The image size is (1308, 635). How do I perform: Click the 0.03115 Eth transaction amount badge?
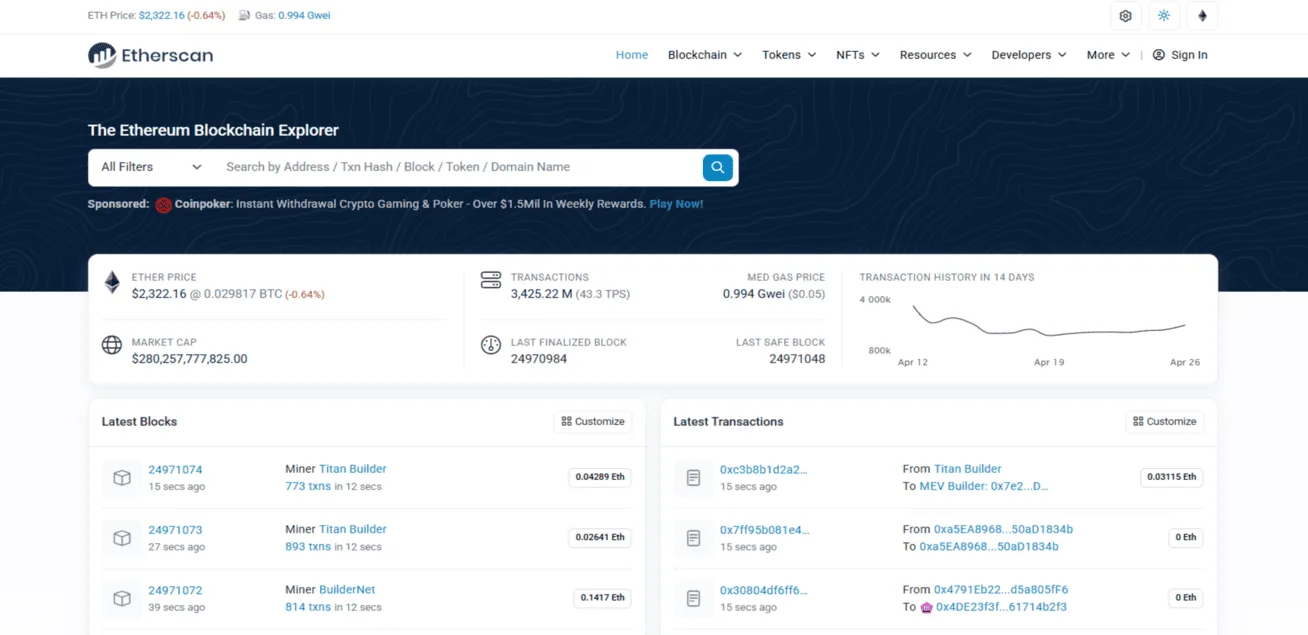pos(1172,478)
